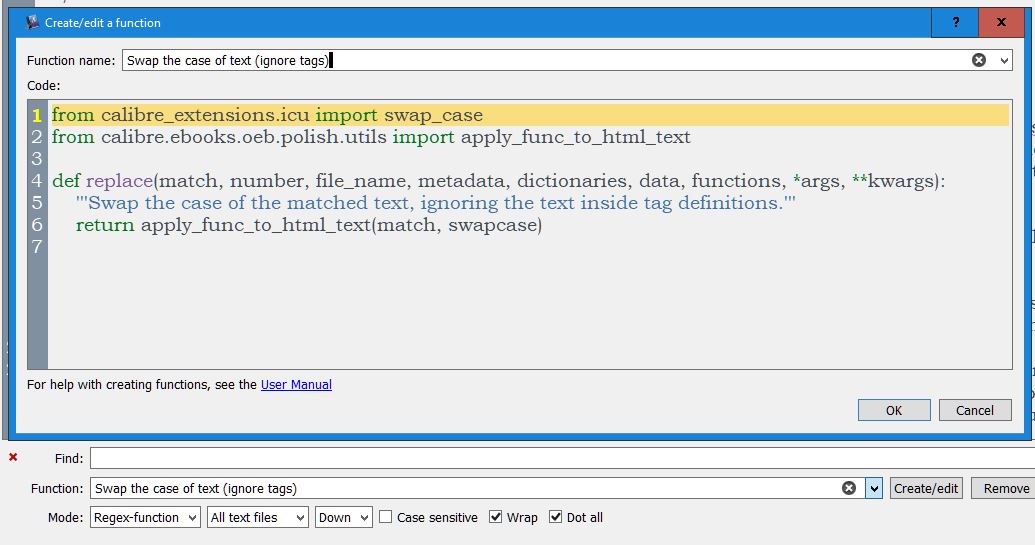This screenshot has width=1035, height=545.
Task: Enable the Case sensitive checkbox
Action: click(385, 517)
